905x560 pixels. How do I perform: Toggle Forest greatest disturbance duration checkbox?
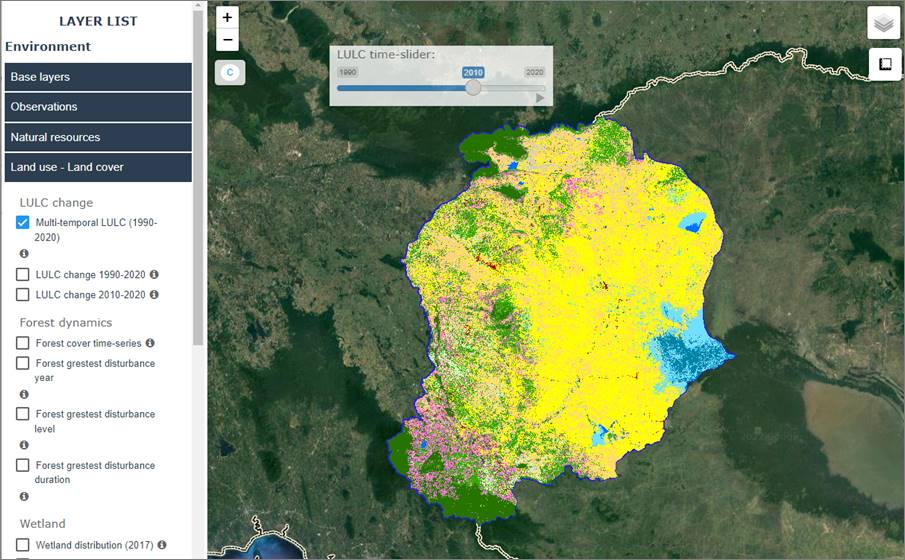pyautogui.click(x=23, y=465)
